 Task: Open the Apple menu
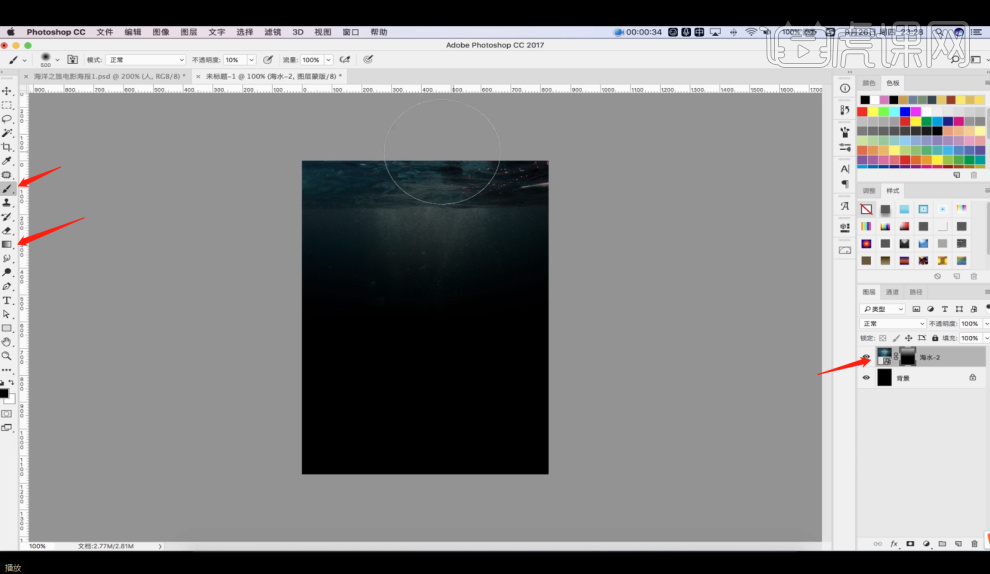[x=11, y=32]
